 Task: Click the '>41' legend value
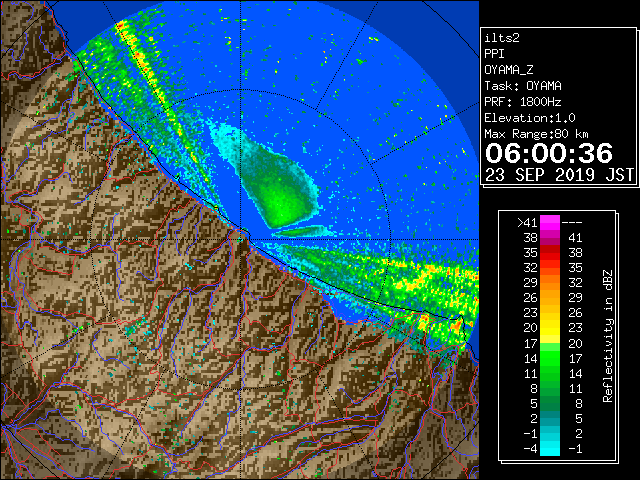[x=527, y=222]
